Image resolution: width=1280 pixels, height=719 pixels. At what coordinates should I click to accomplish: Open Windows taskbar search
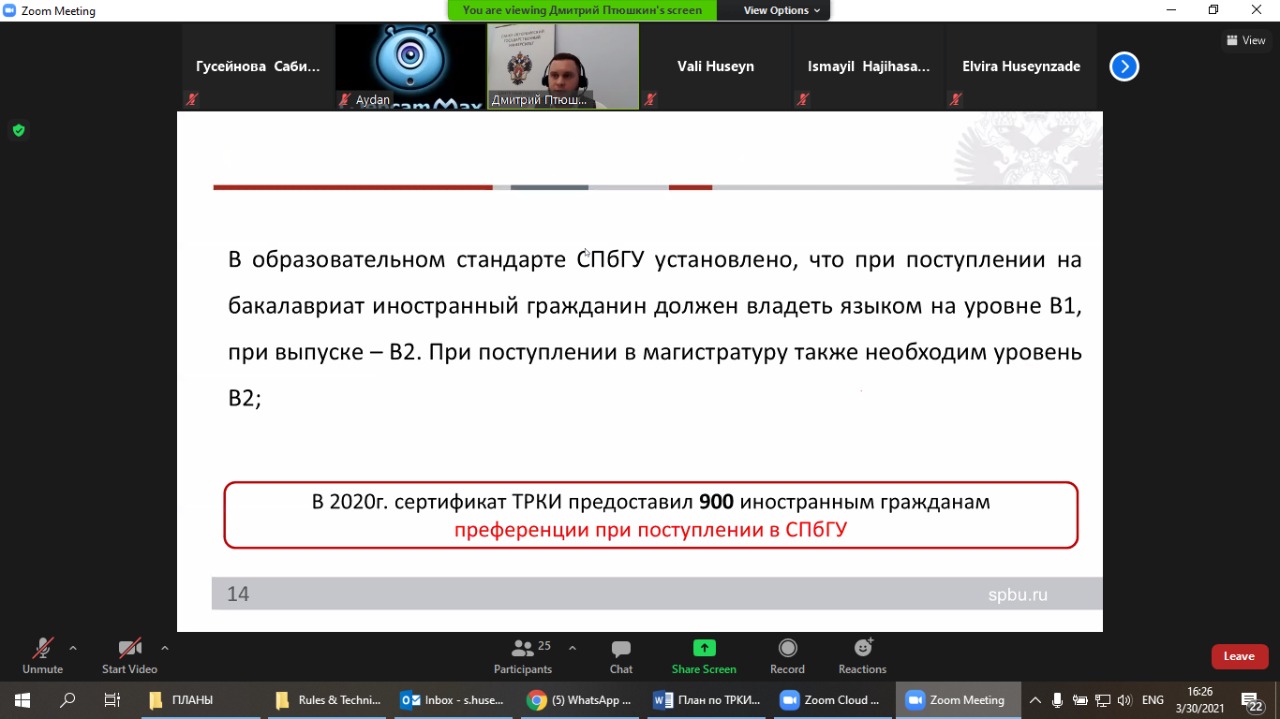pos(67,700)
